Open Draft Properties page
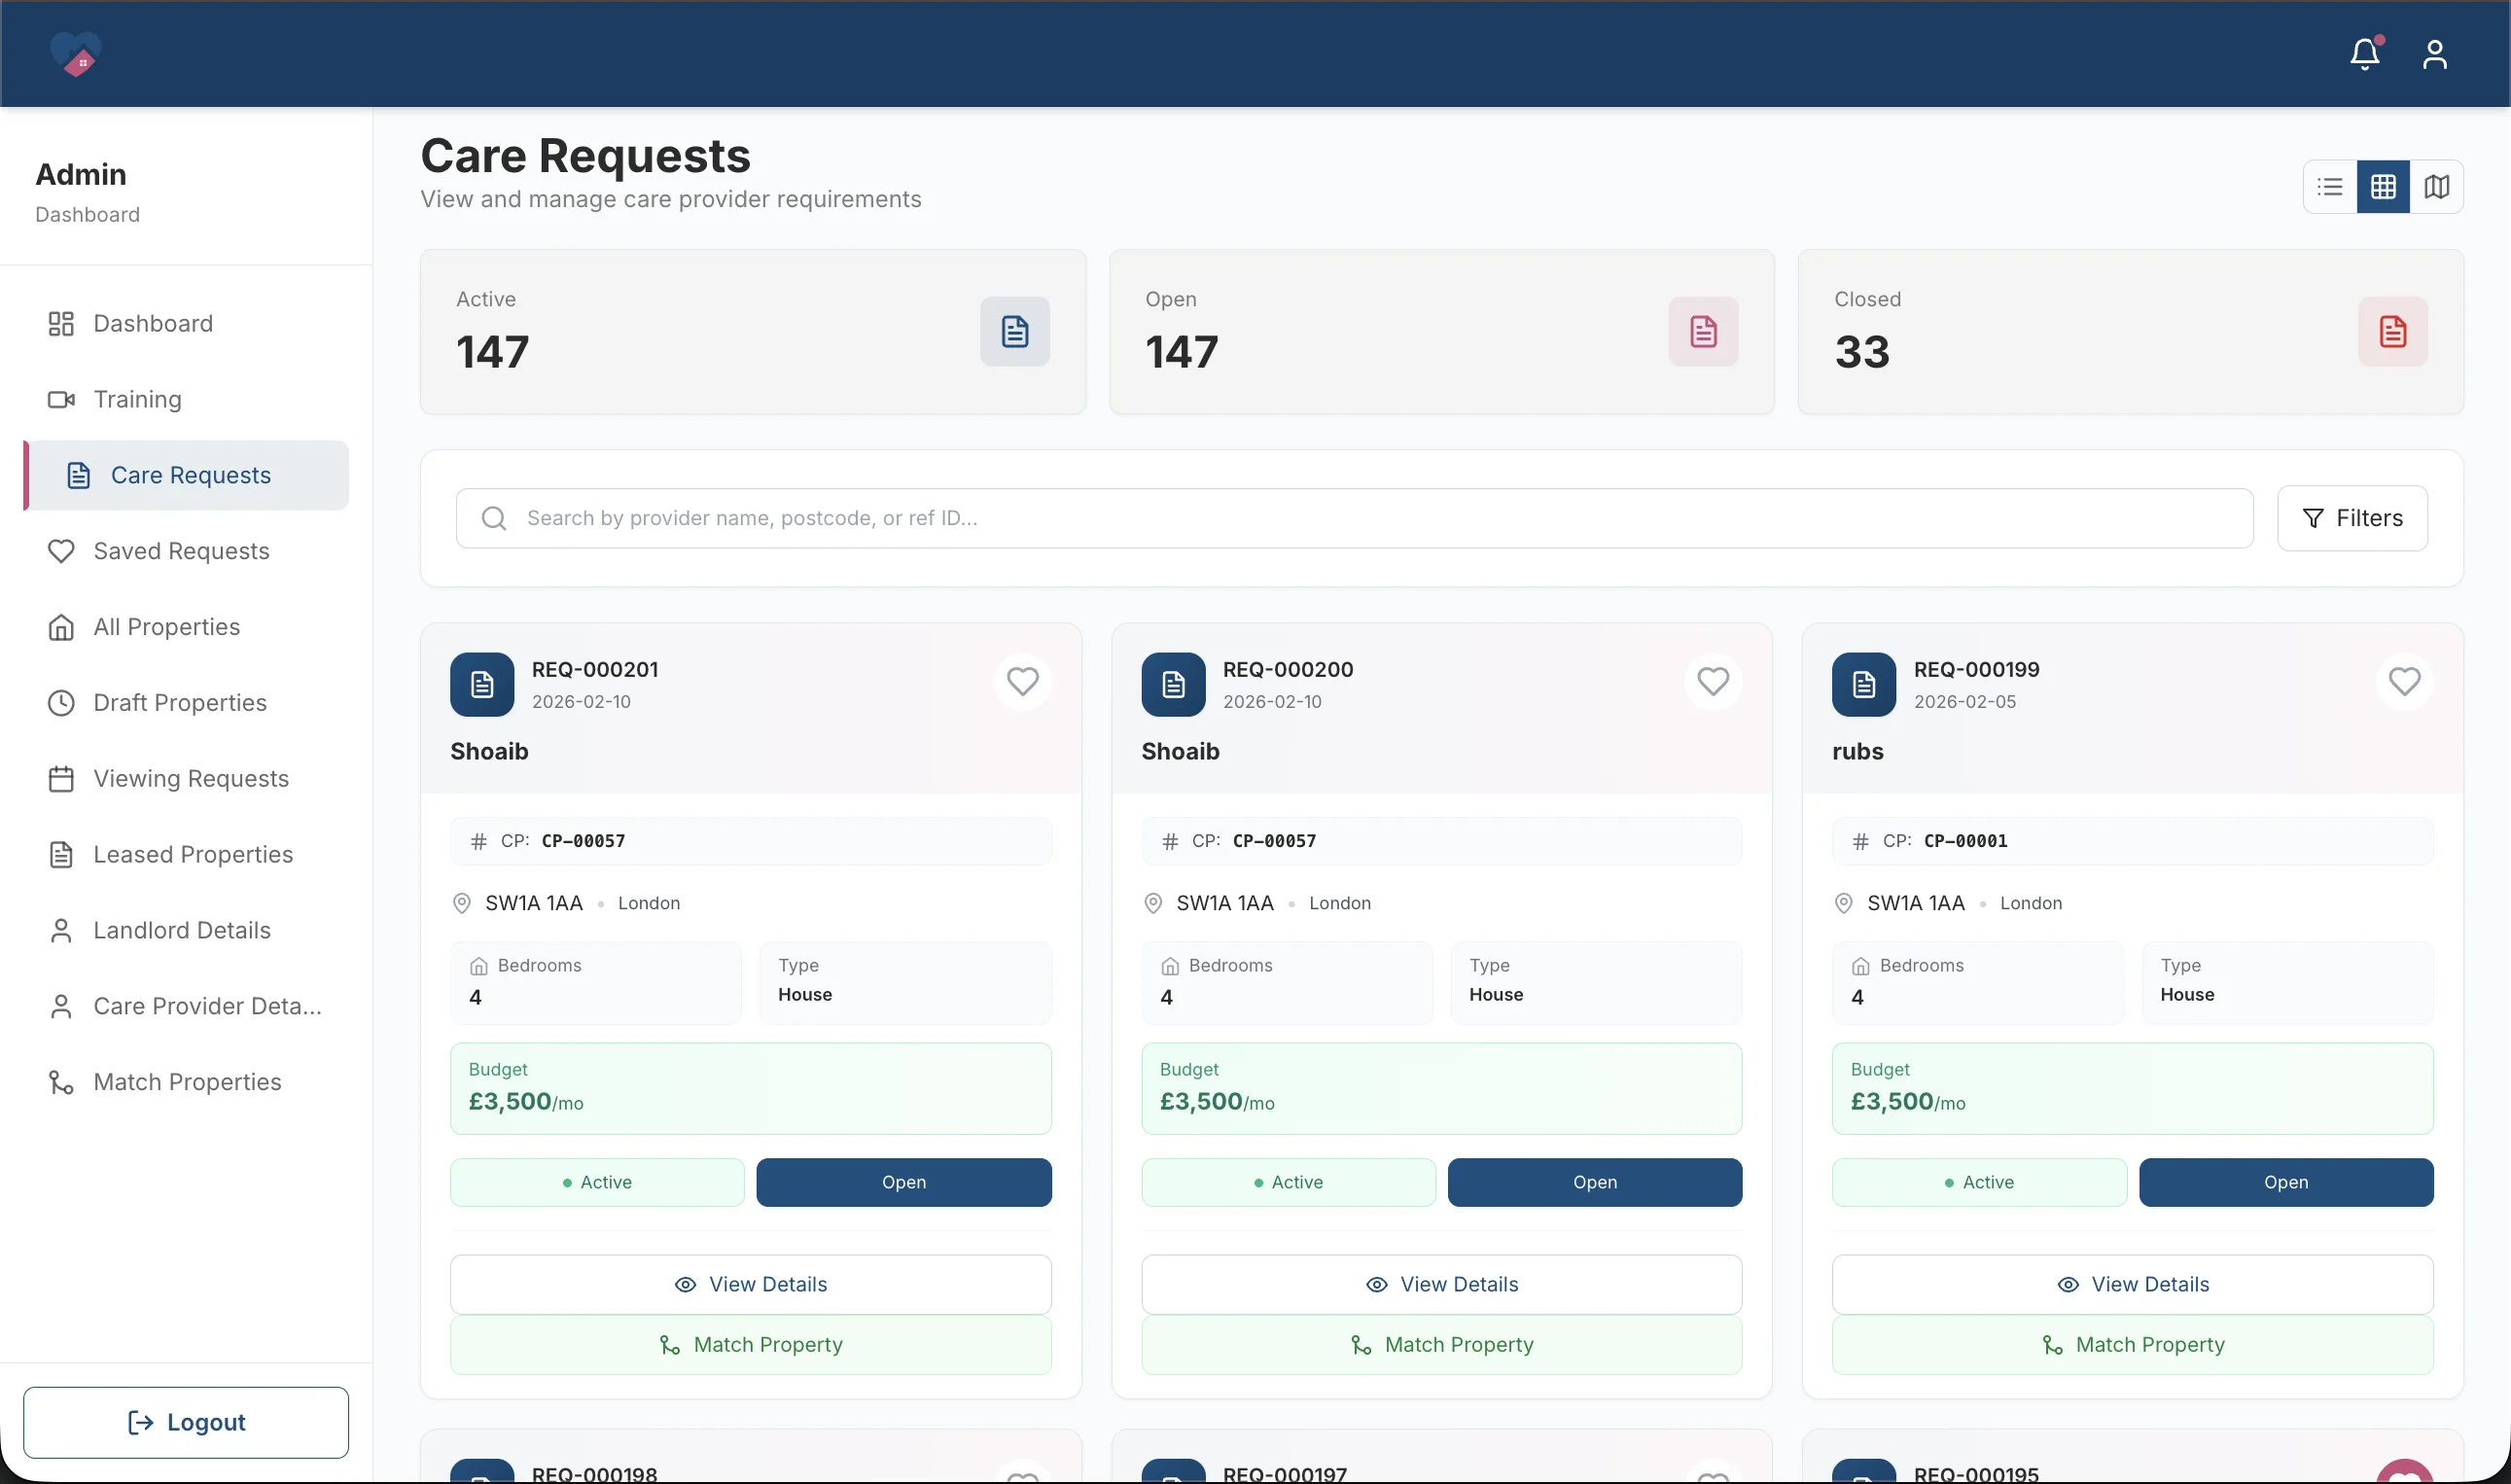The width and height of the screenshot is (2511, 1484). [186, 703]
